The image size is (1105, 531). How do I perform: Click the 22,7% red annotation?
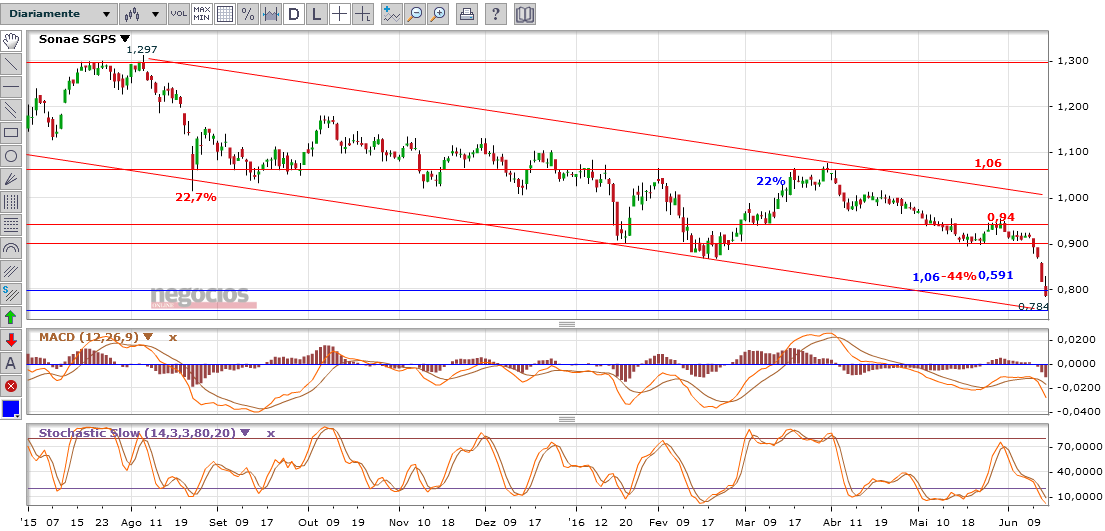(196, 197)
